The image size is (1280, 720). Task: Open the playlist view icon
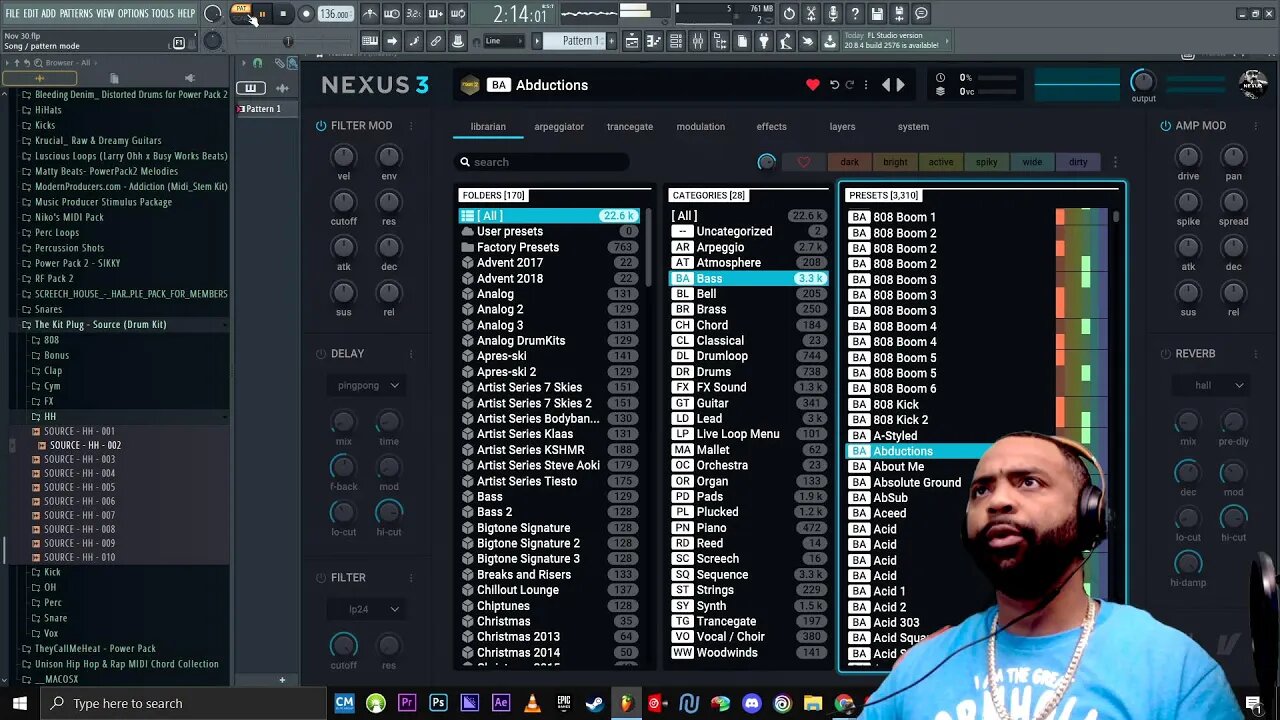(x=632, y=41)
